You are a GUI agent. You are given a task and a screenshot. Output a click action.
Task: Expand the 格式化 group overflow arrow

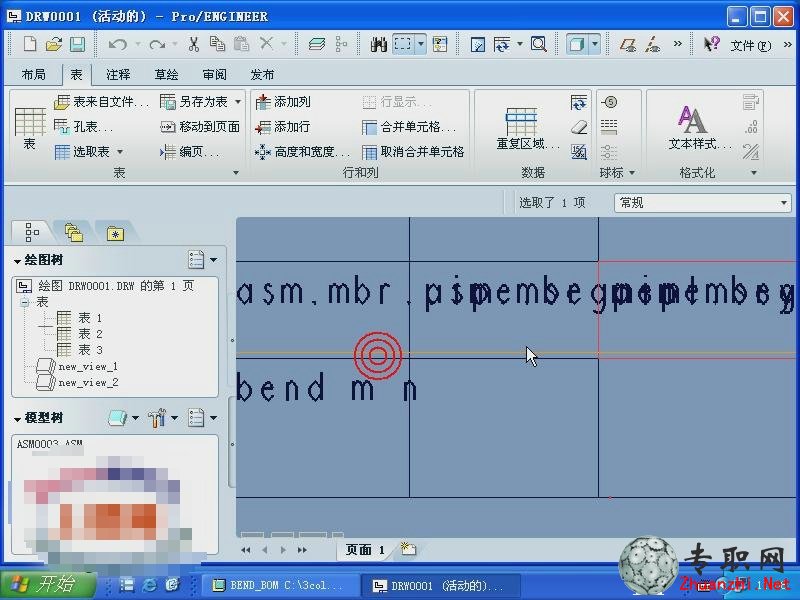[x=754, y=173]
